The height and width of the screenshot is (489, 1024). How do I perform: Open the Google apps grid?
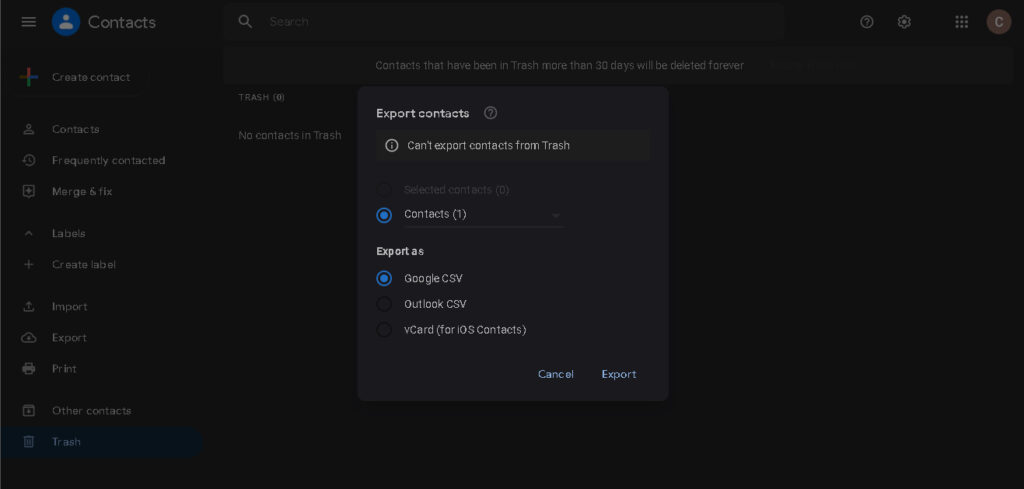(x=961, y=22)
